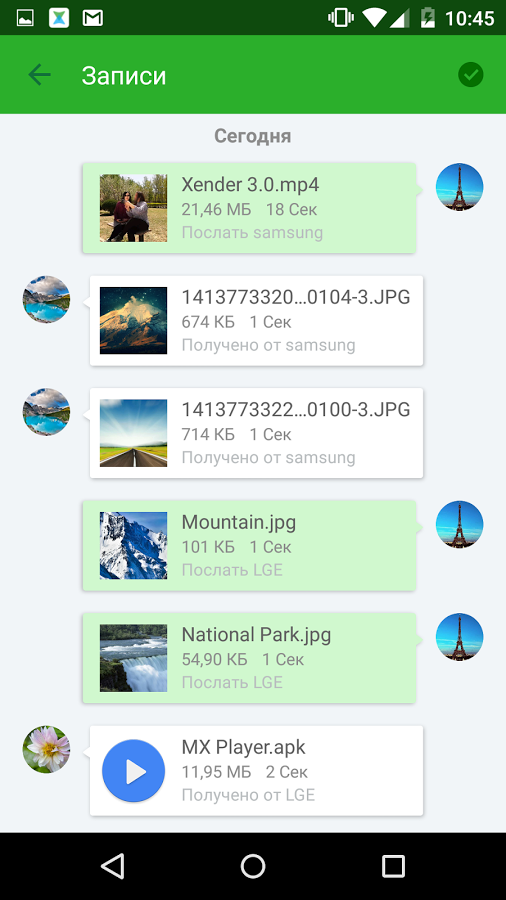Select the National Park.jpg file name
Image resolution: width=506 pixels, height=900 pixels.
[256, 635]
